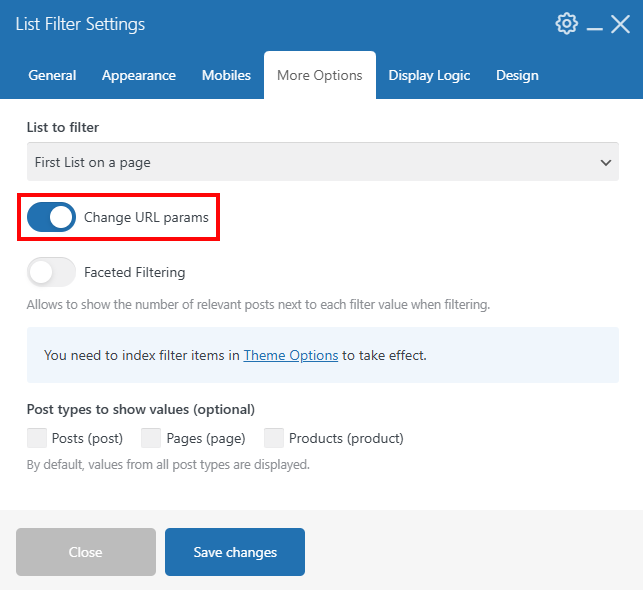This screenshot has height=590, width=643.
Task: Expand the chevron on List to filter dropdown
Action: [x=606, y=163]
